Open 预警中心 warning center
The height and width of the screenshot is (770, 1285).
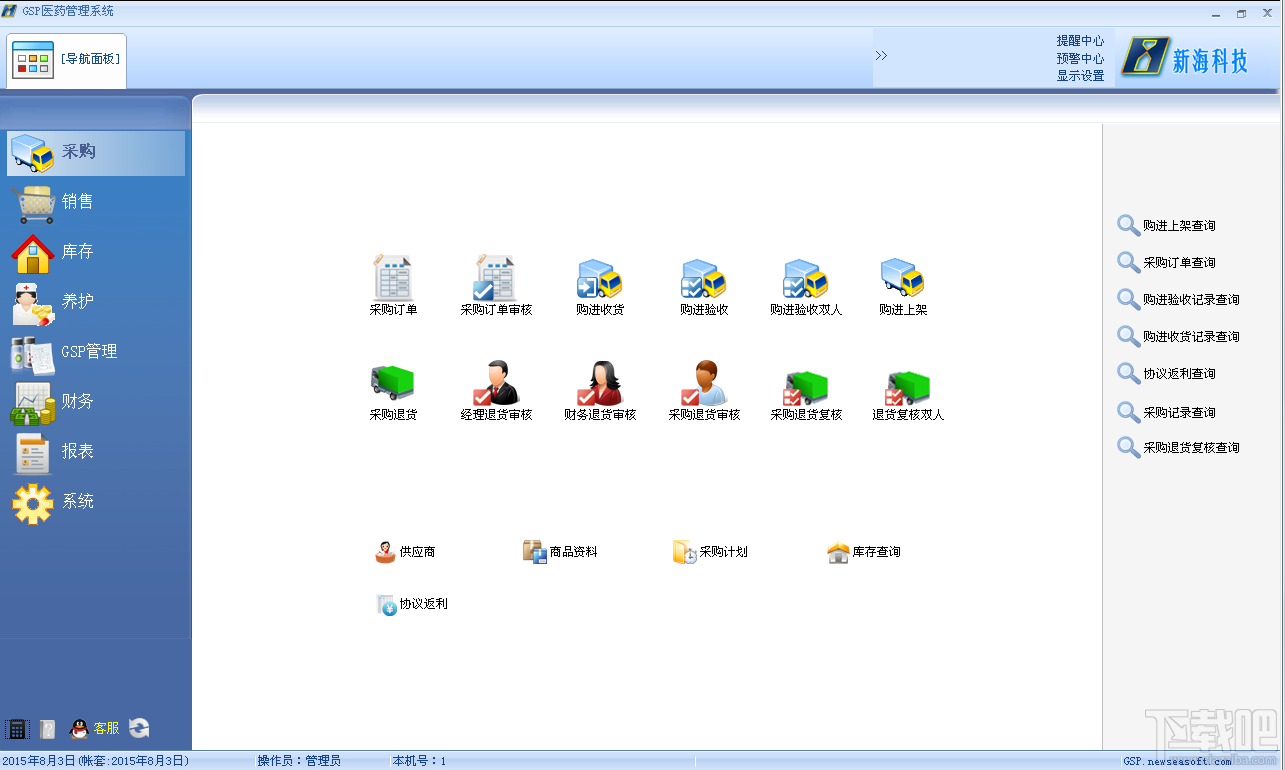(1081, 59)
